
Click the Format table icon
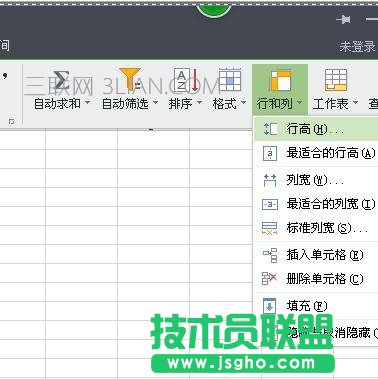pyautogui.click(x=230, y=79)
